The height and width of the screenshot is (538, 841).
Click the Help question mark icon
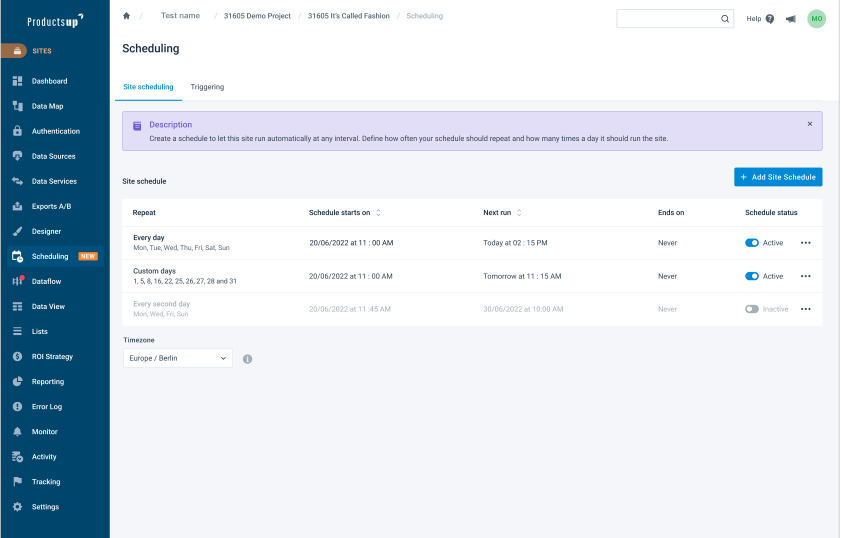(x=769, y=19)
